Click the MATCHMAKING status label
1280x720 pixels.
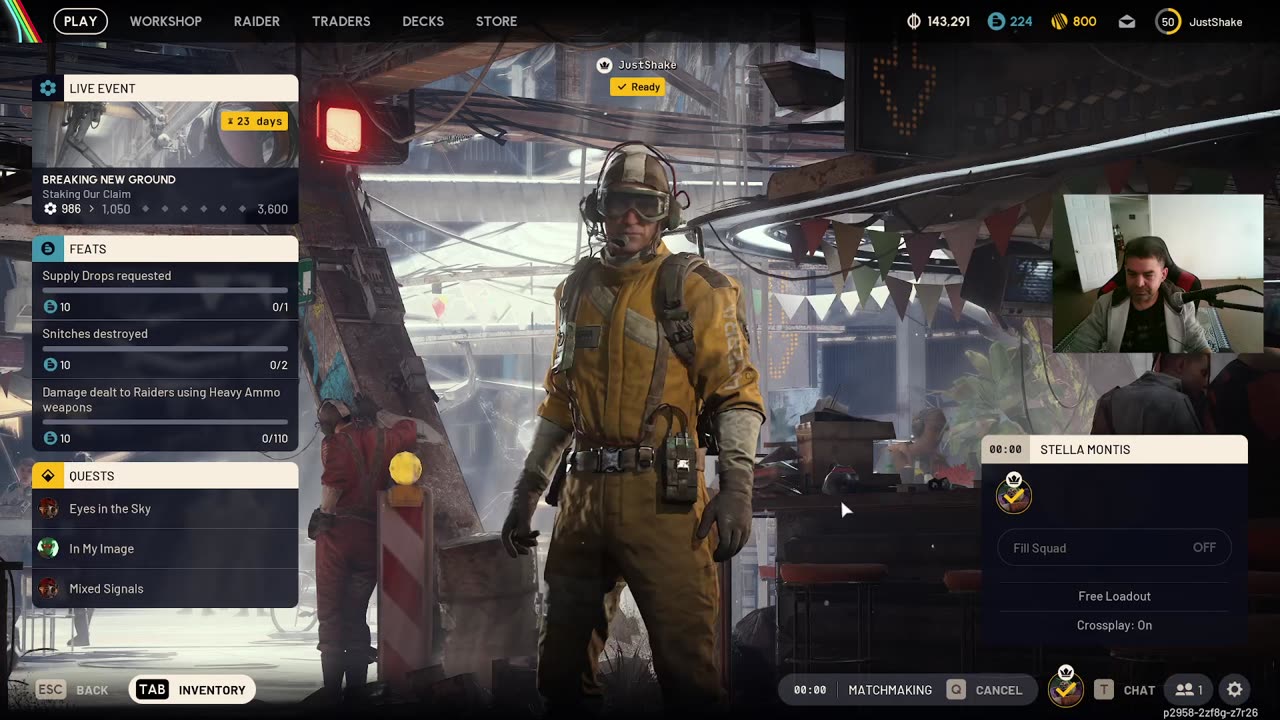point(890,690)
